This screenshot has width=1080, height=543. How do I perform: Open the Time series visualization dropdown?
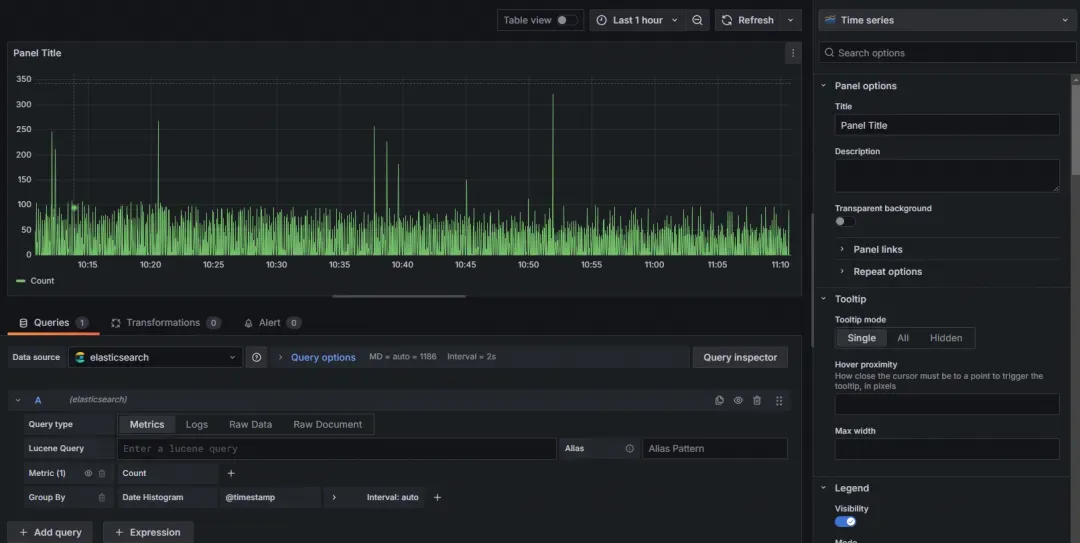tap(946, 20)
